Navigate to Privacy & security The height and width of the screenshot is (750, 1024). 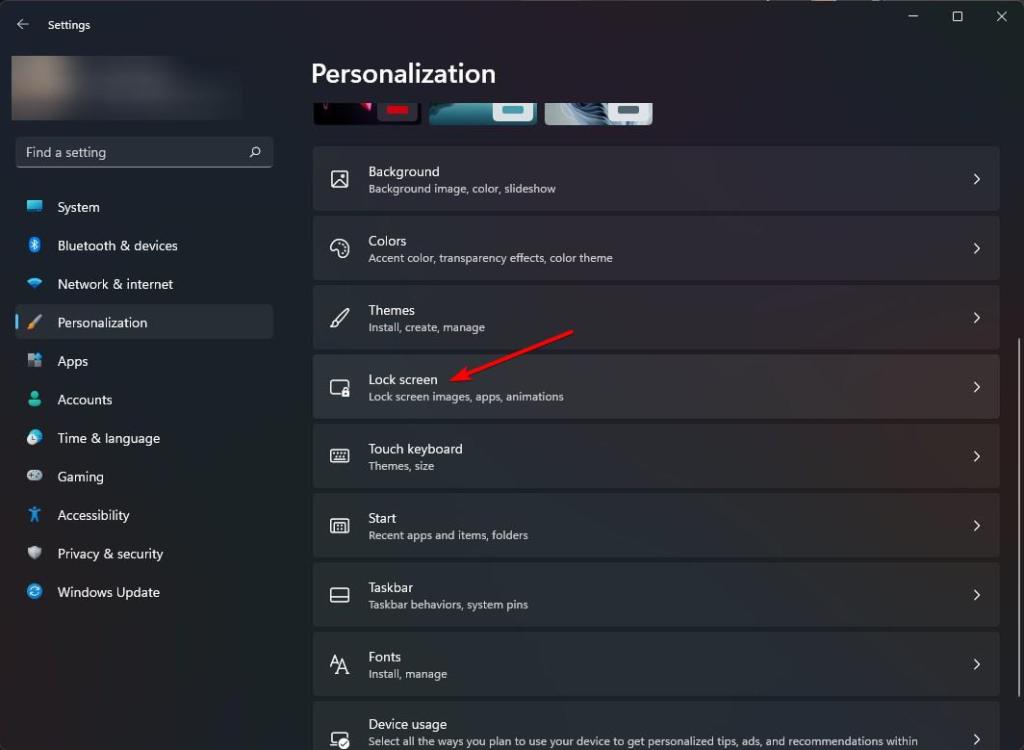(x=144, y=553)
